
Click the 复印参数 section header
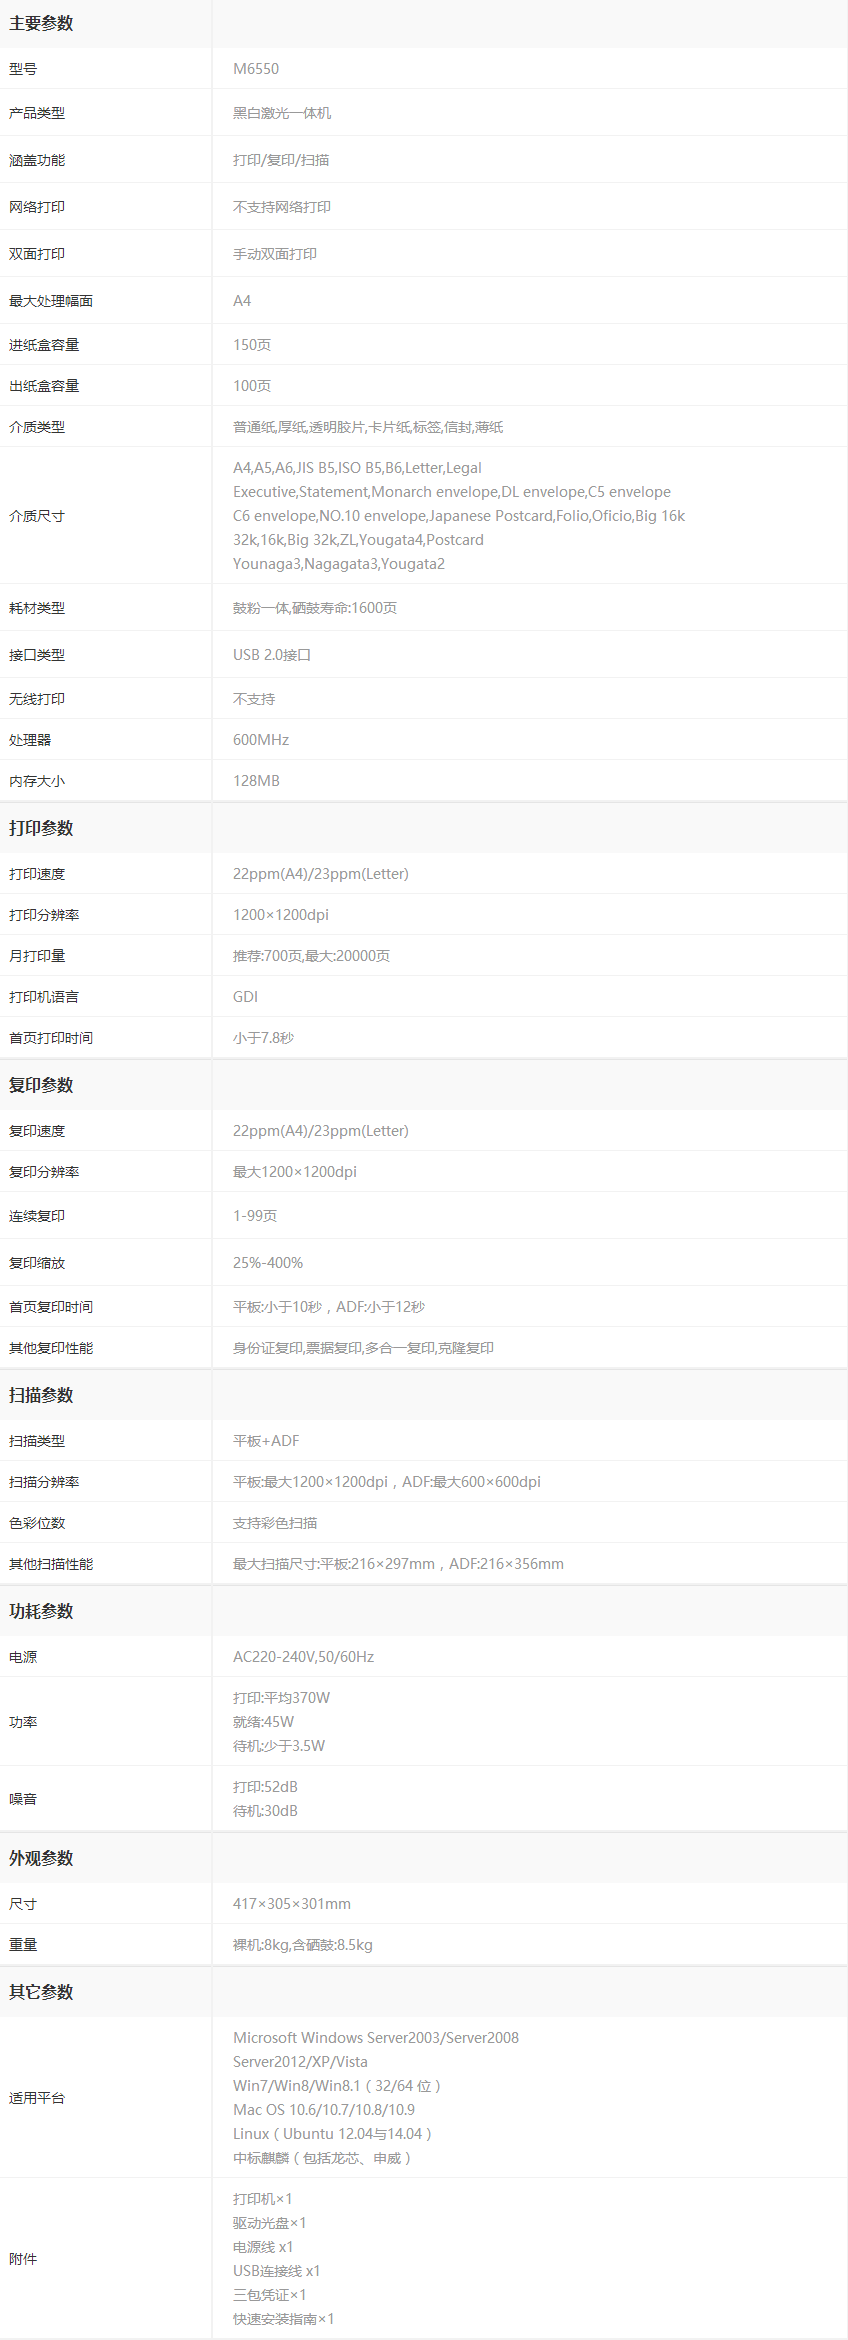(x=41, y=1085)
